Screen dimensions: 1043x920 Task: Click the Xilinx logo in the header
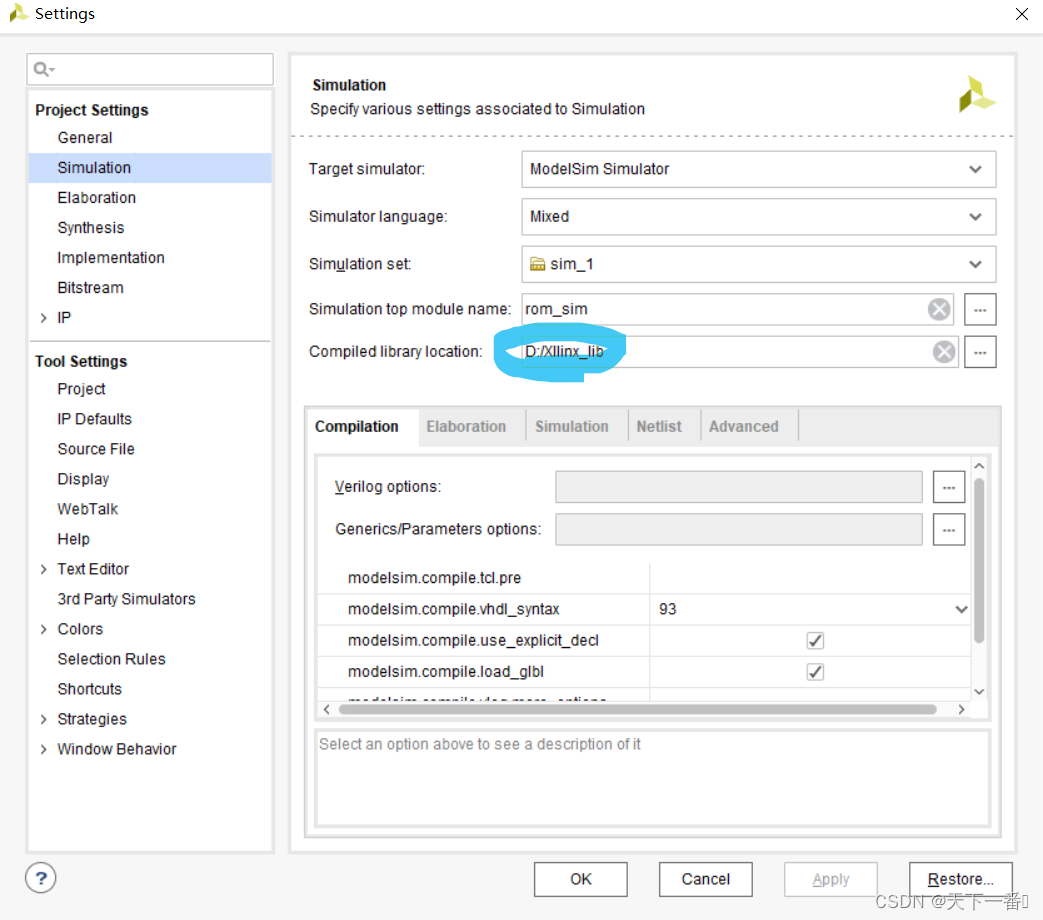point(976,94)
